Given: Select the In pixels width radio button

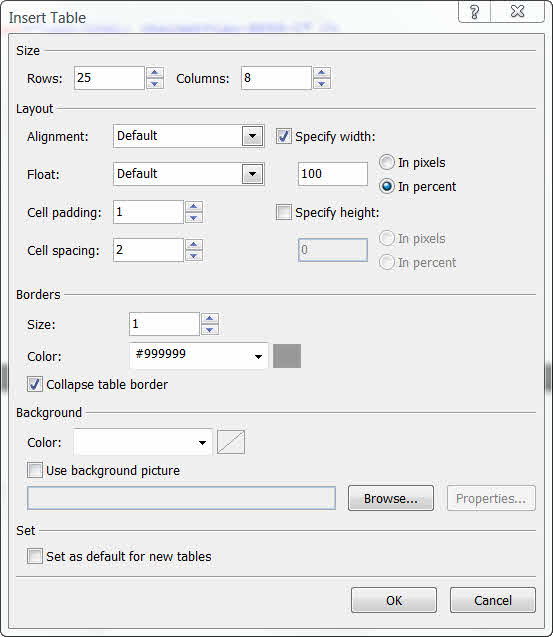Looking at the screenshot, I should [387, 162].
